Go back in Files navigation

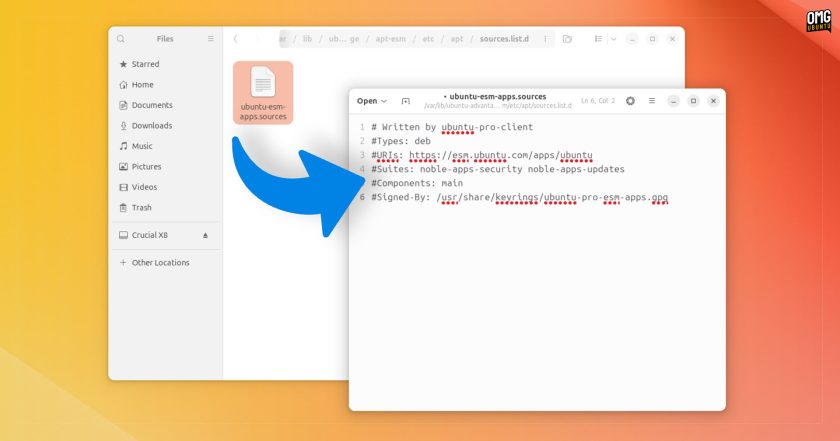tap(236, 39)
